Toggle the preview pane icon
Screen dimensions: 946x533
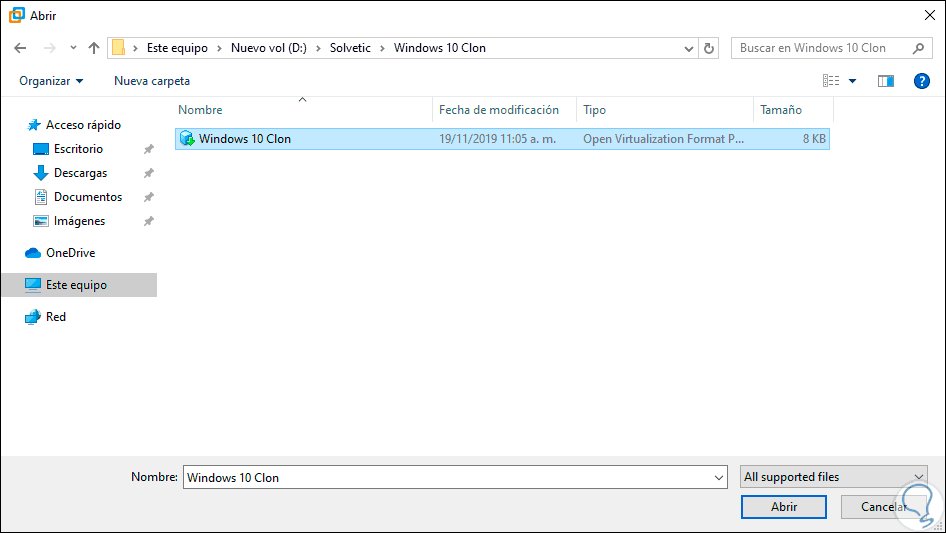(x=886, y=81)
